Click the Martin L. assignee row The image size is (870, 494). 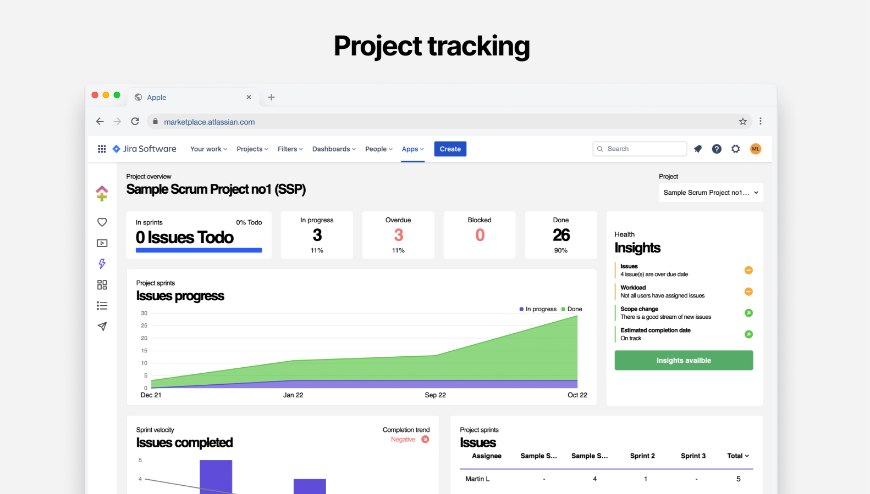[x=606, y=478]
